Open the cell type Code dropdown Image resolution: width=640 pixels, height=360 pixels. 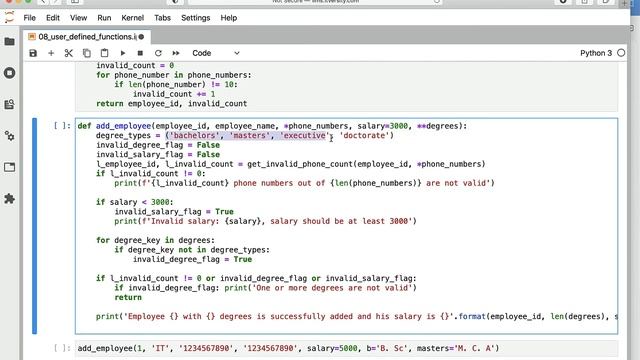[x=216, y=53]
